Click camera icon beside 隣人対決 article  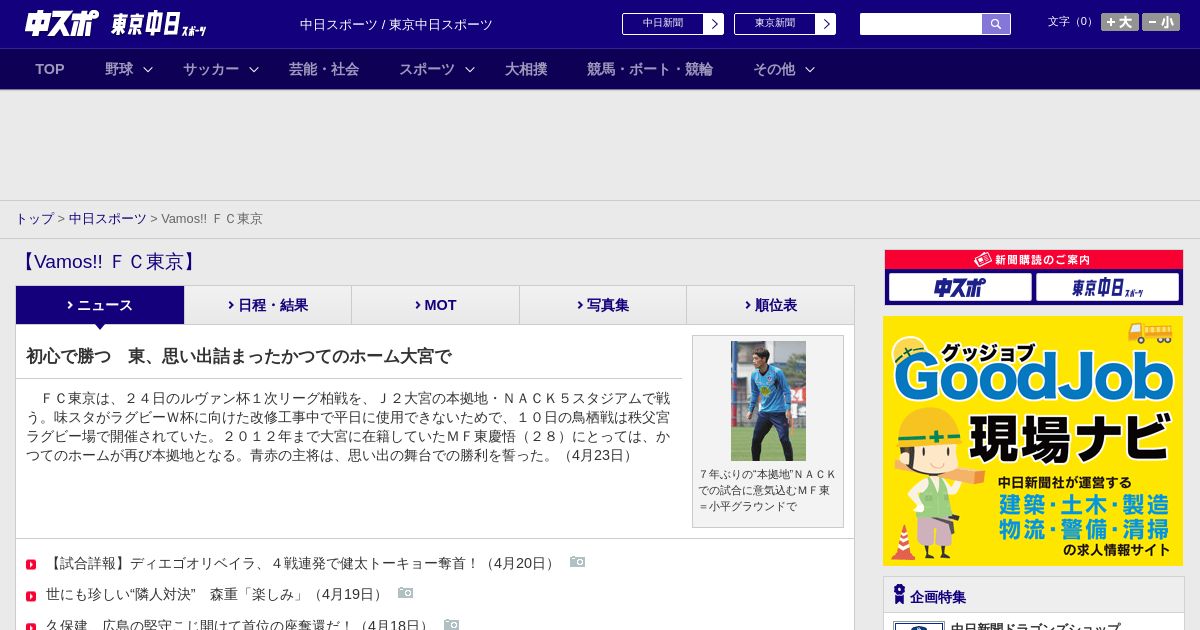pyautogui.click(x=405, y=593)
